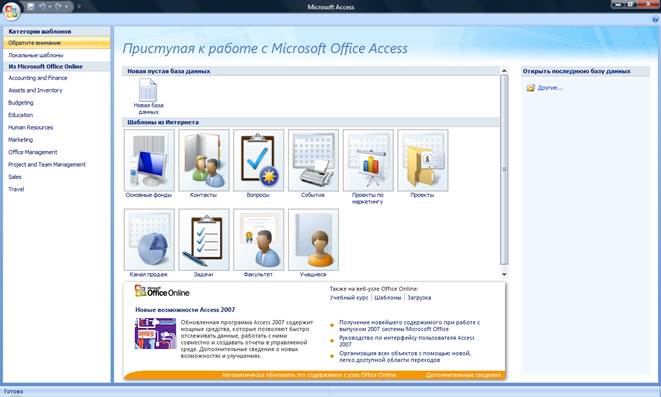Viewport: 661px width, 397px height.
Task: Click the Новая пустая база данных header
Action: coord(169,71)
